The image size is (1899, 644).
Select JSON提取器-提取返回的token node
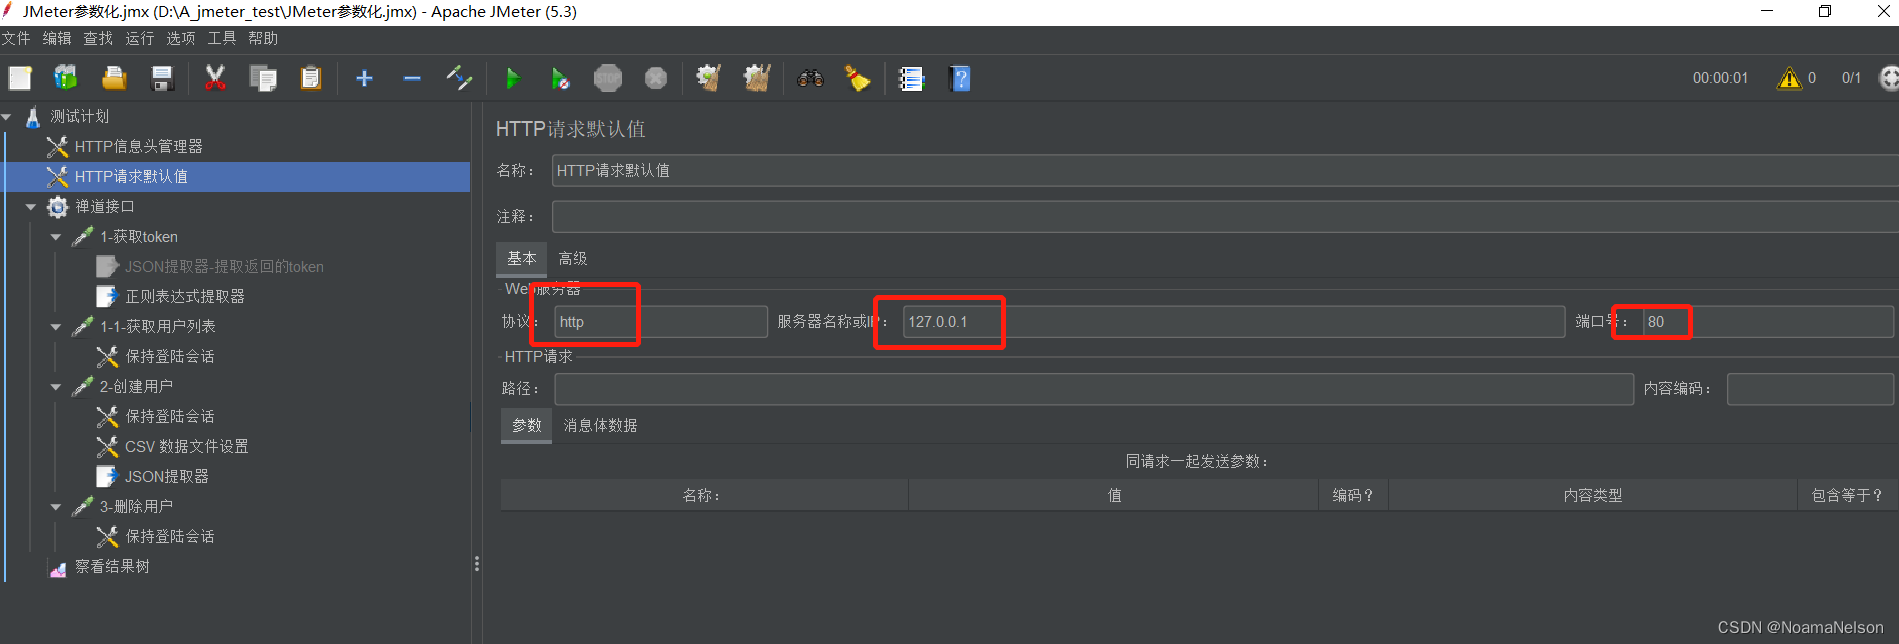[224, 267]
